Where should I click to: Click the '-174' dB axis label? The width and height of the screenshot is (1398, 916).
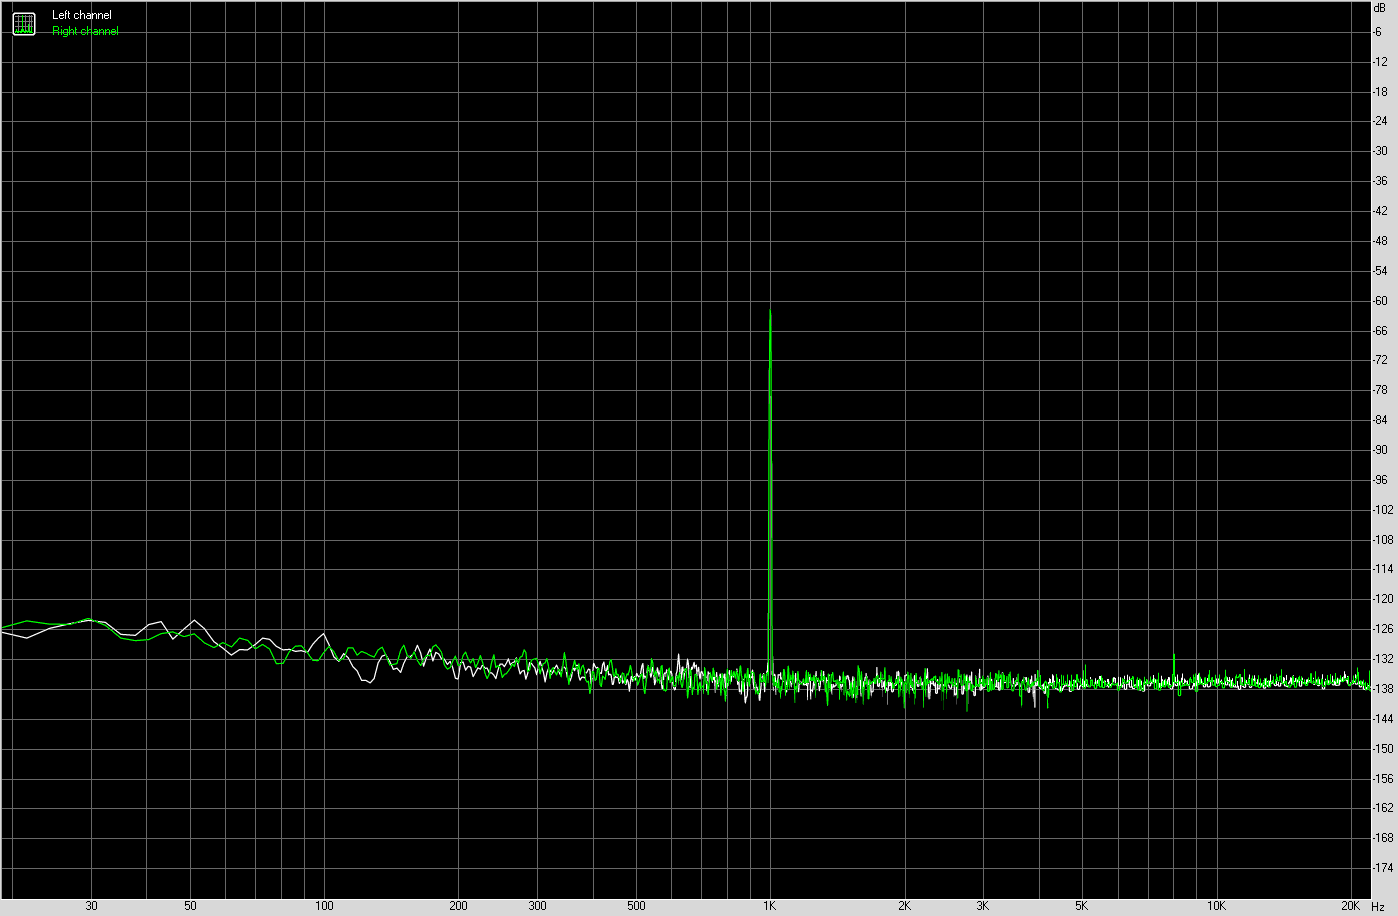(1383, 868)
